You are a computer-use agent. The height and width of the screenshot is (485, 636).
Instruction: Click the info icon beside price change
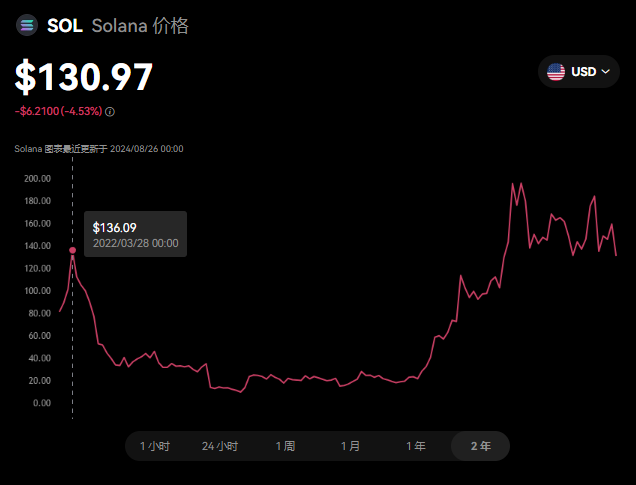pos(110,112)
